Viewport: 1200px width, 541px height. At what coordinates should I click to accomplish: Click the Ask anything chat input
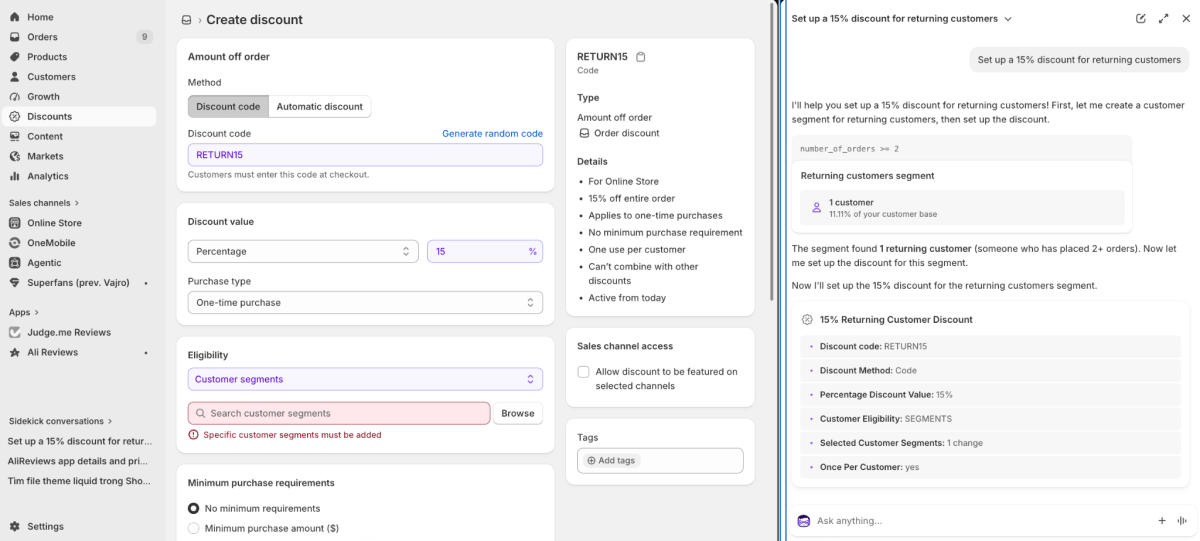click(x=980, y=521)
